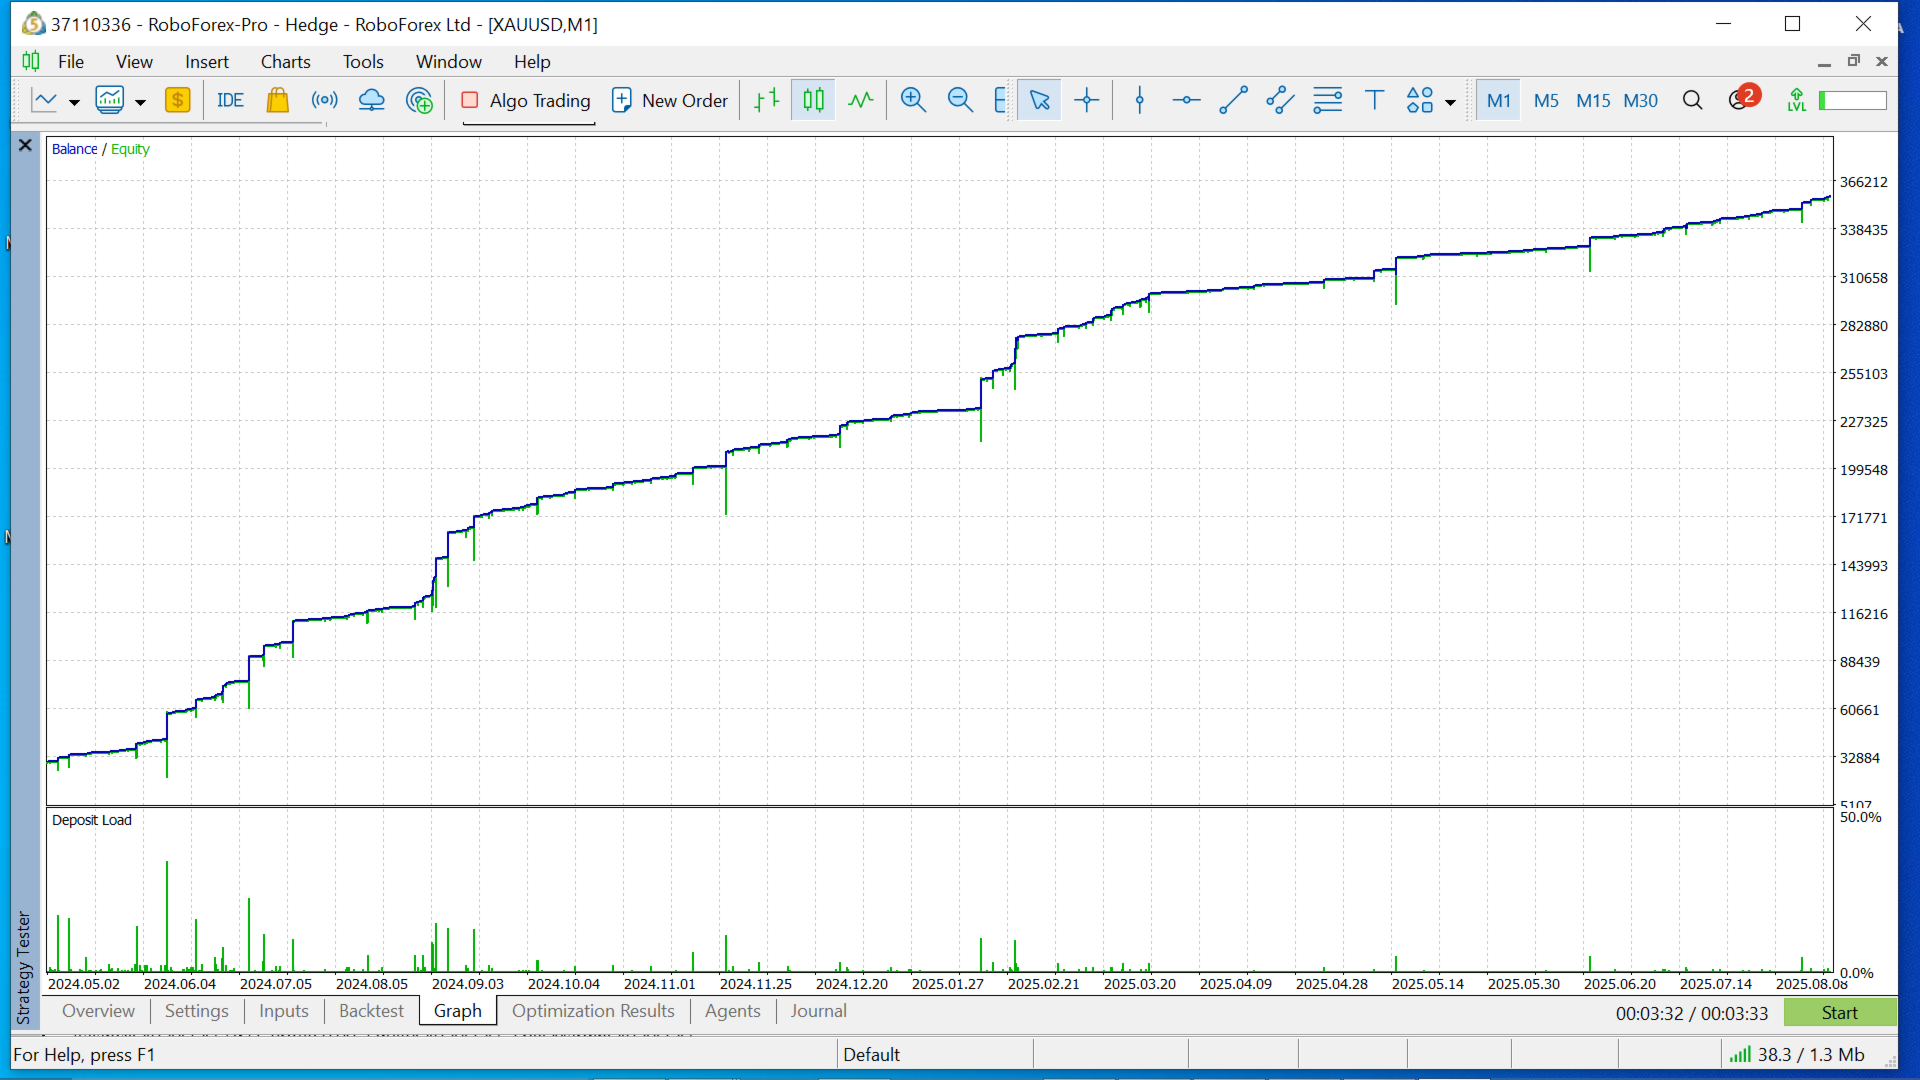Click the application icon in menu bar
1920x1080 pixels.
click(31, 62)
